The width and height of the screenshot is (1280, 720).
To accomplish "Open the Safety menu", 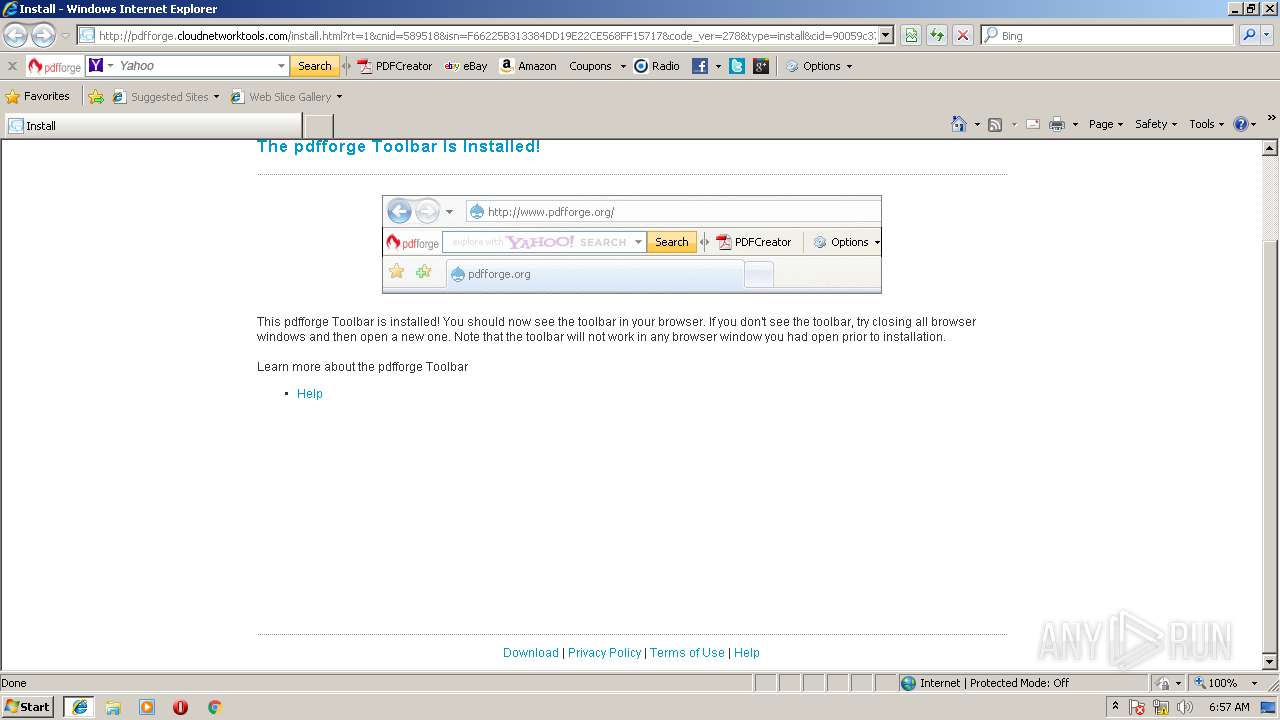I will 1156,124.
